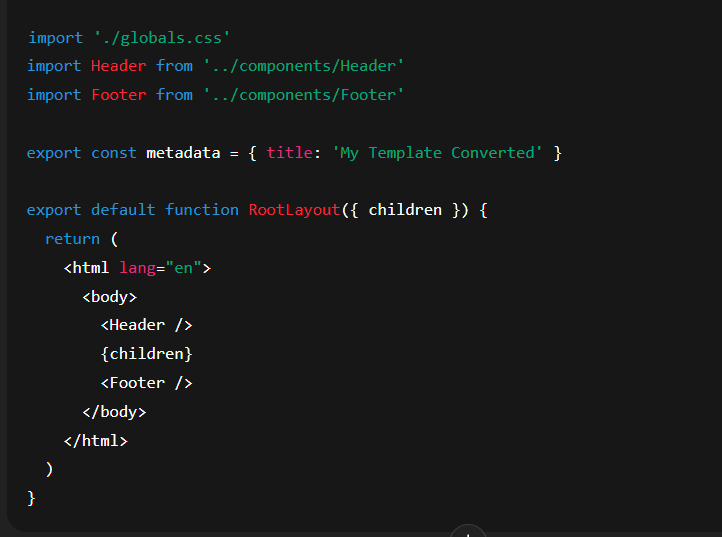Click 'children' in the RootLayout parameter list

tap(405, 210)
